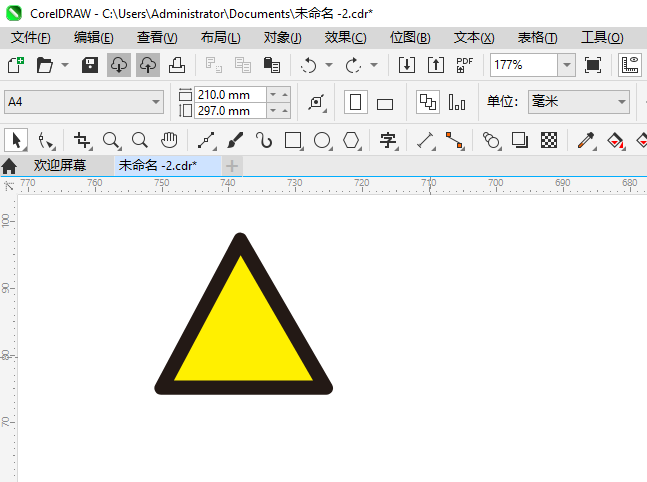Click the Cut icon
The width and height of the screenshot is (647, 482).
[x=214, y=65]
